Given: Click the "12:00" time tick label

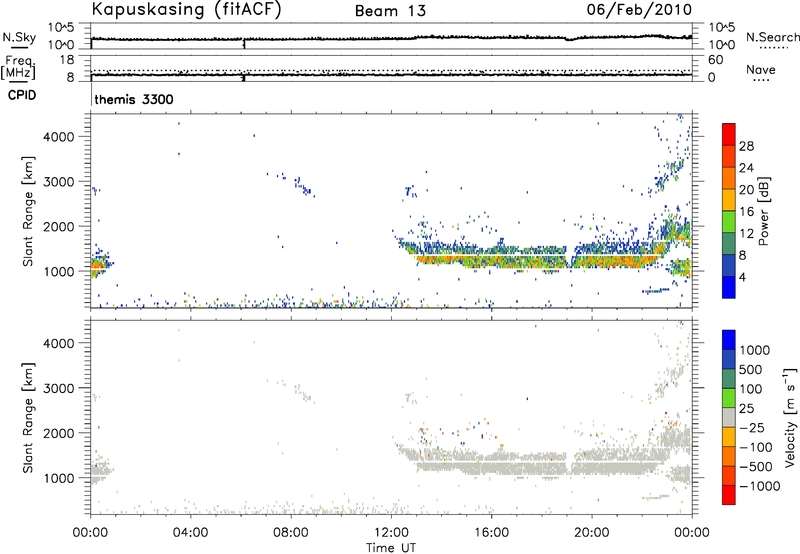Looking at the screenshot, I should pos(391,533).
